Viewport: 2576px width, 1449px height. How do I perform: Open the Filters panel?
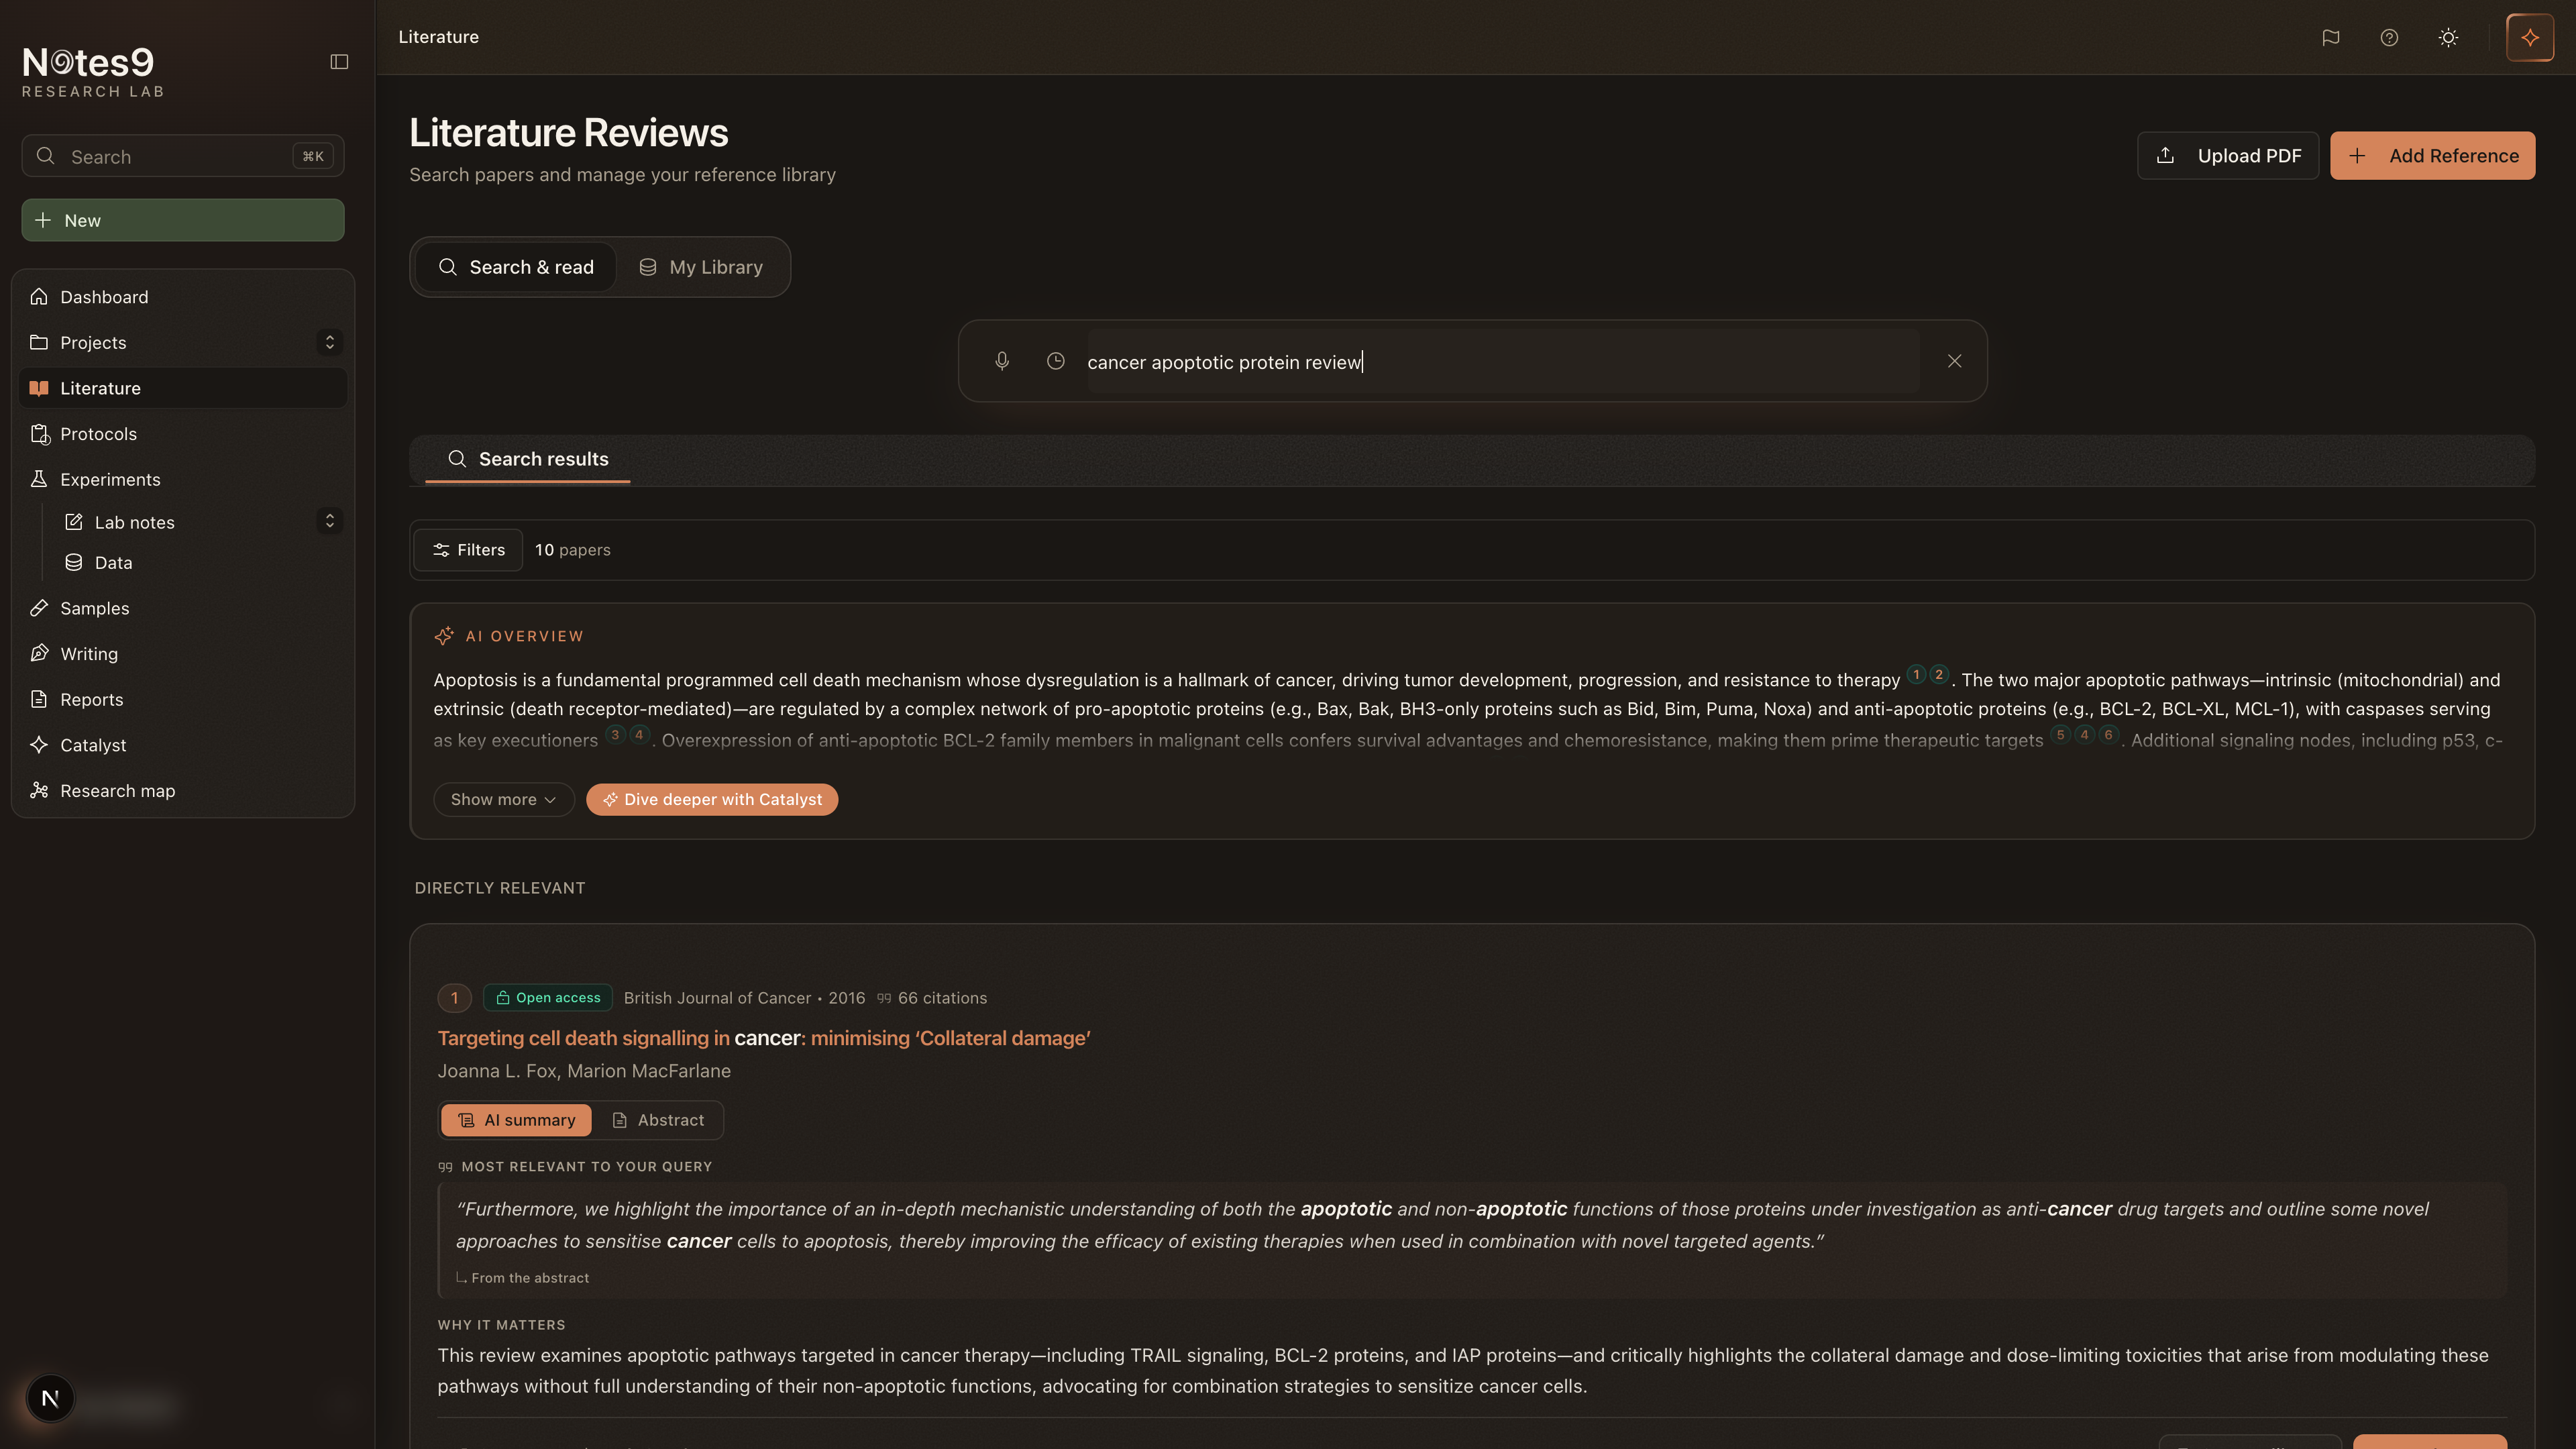pos(468,550)
